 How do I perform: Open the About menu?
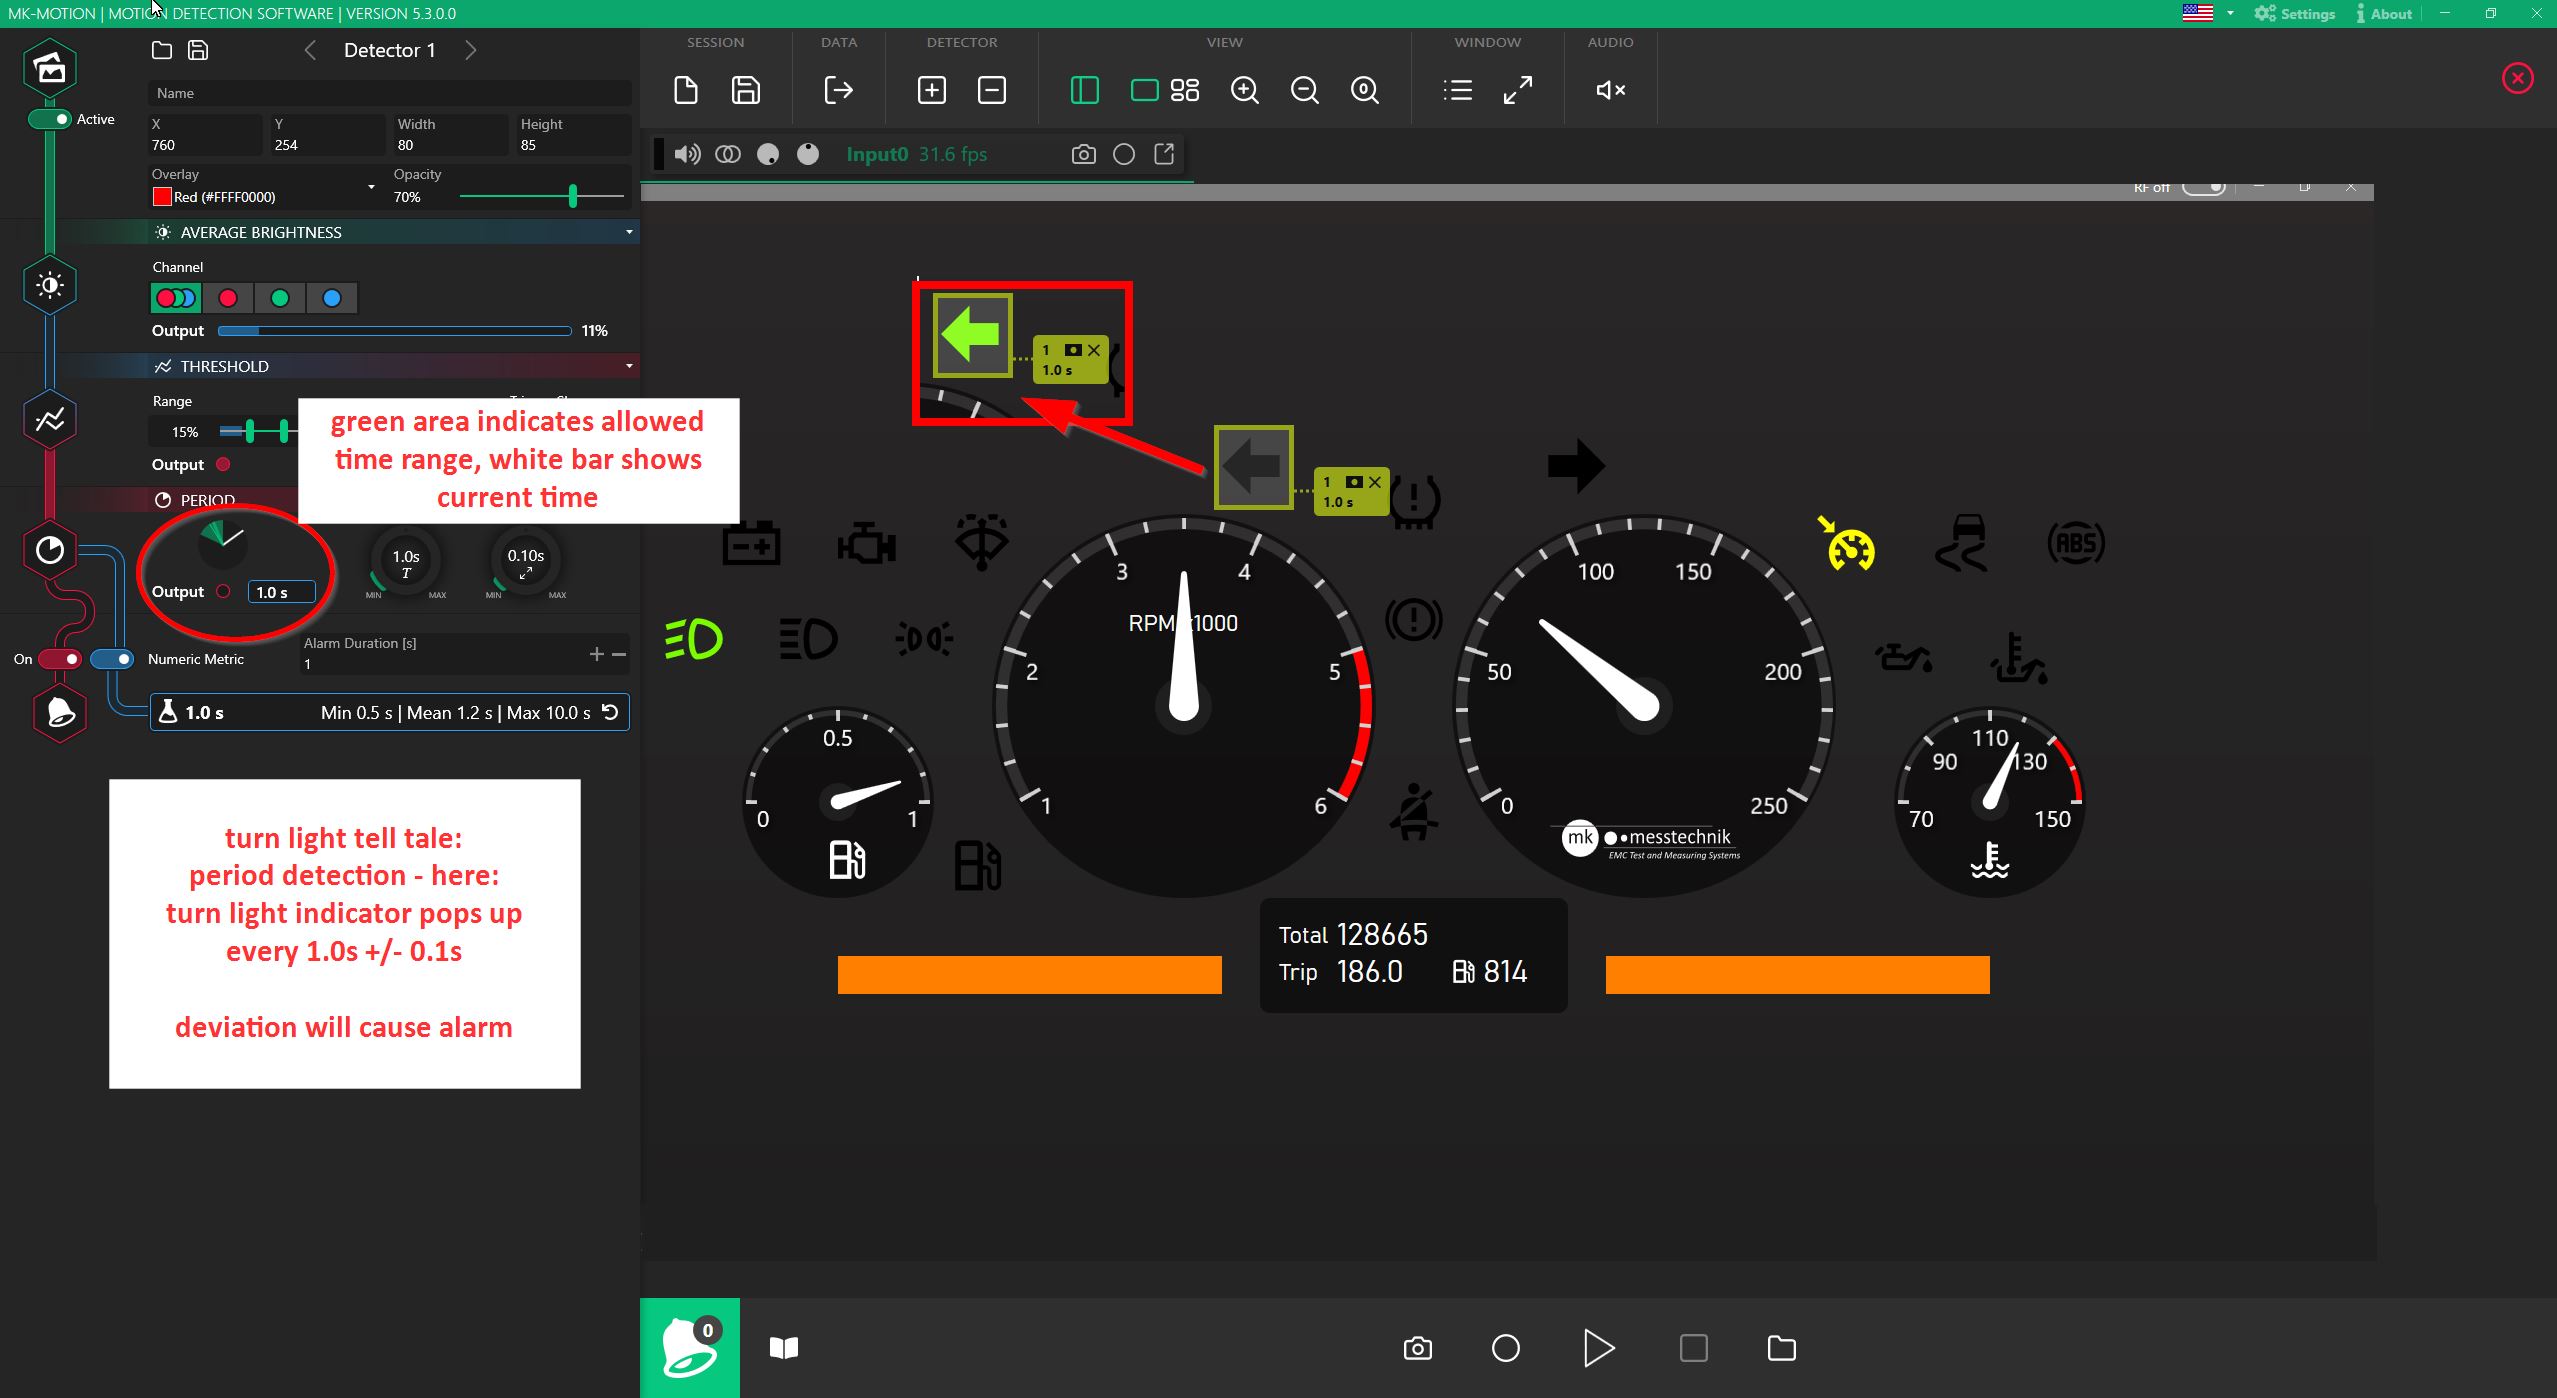coord(2383,13)
